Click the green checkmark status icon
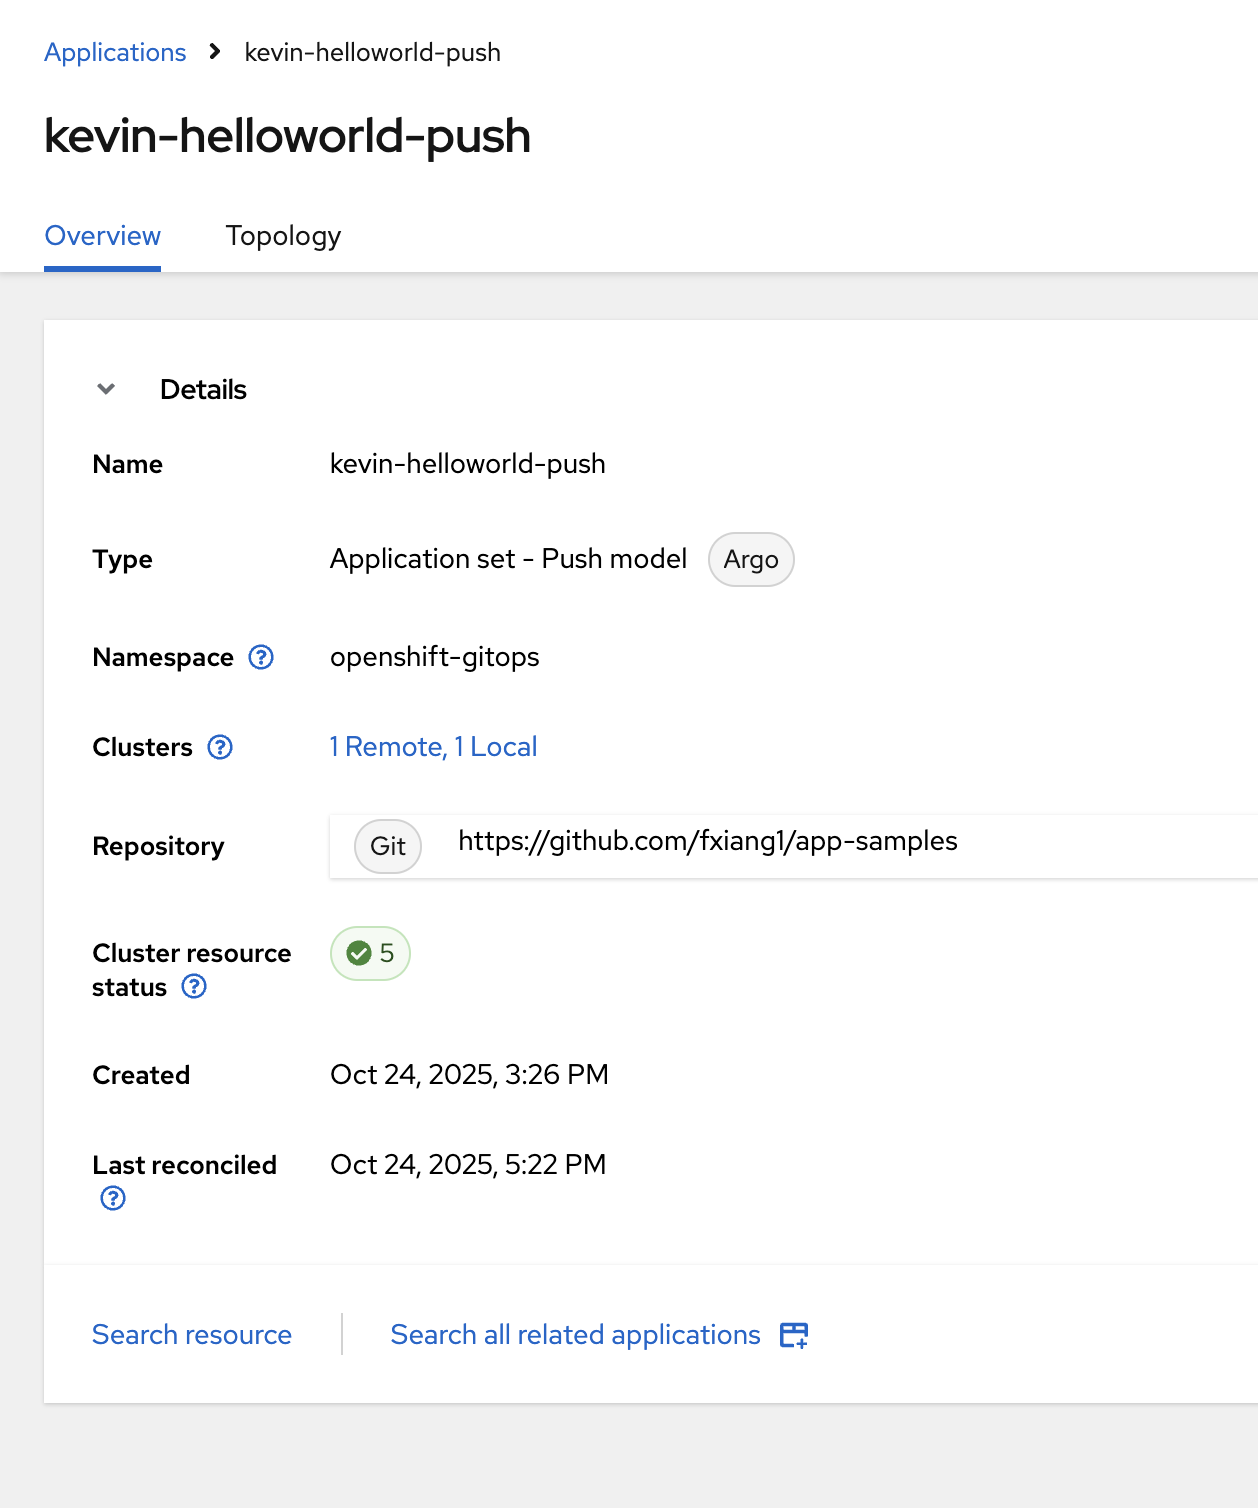The width and height of the screenshot is (1258, 1508). click(x=359, y=953)
